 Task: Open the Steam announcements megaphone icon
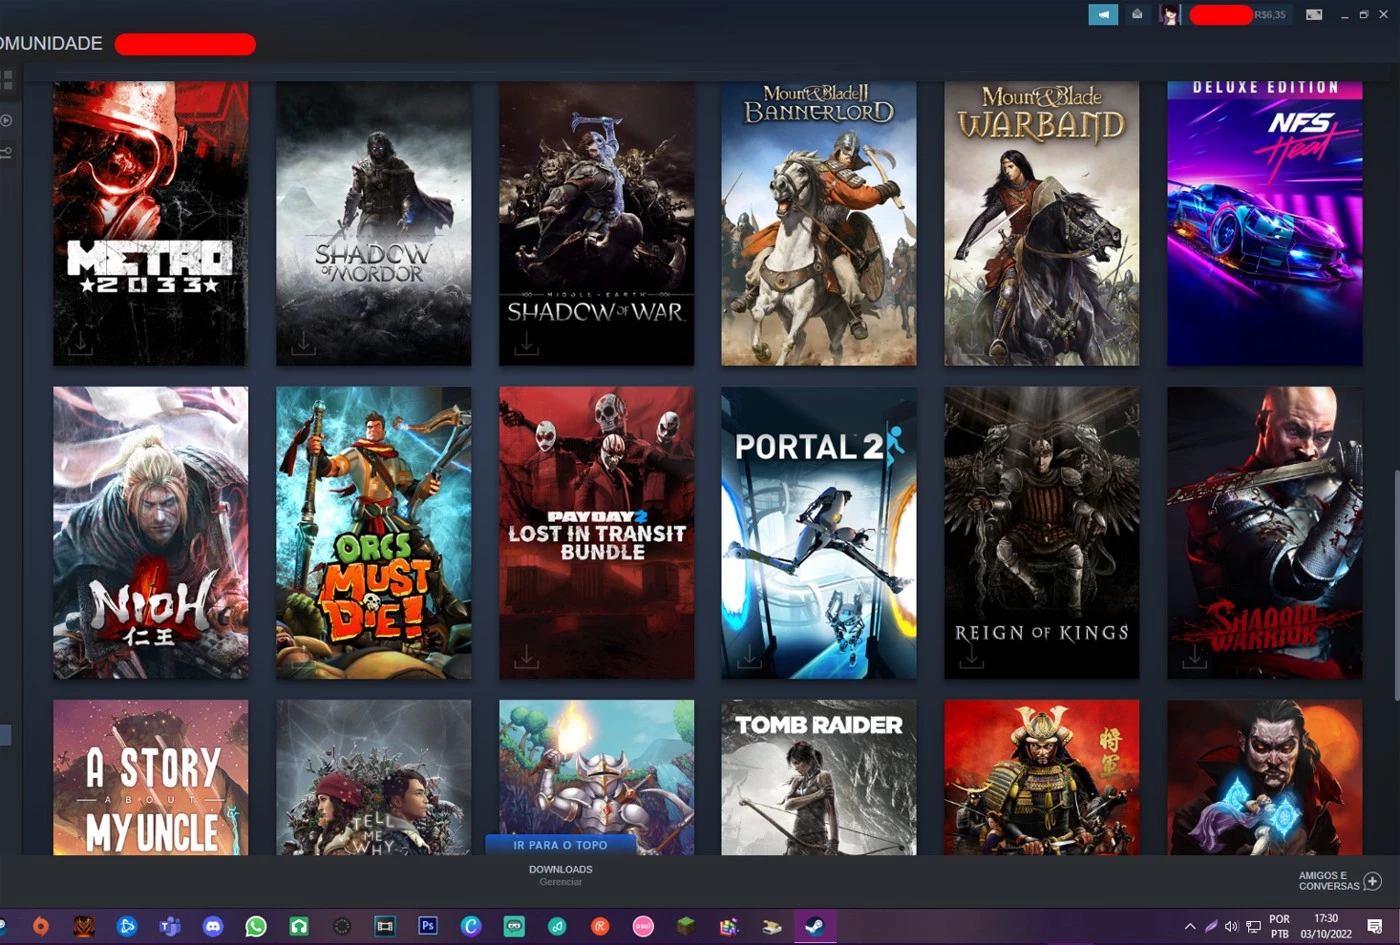coord(1103,15)
